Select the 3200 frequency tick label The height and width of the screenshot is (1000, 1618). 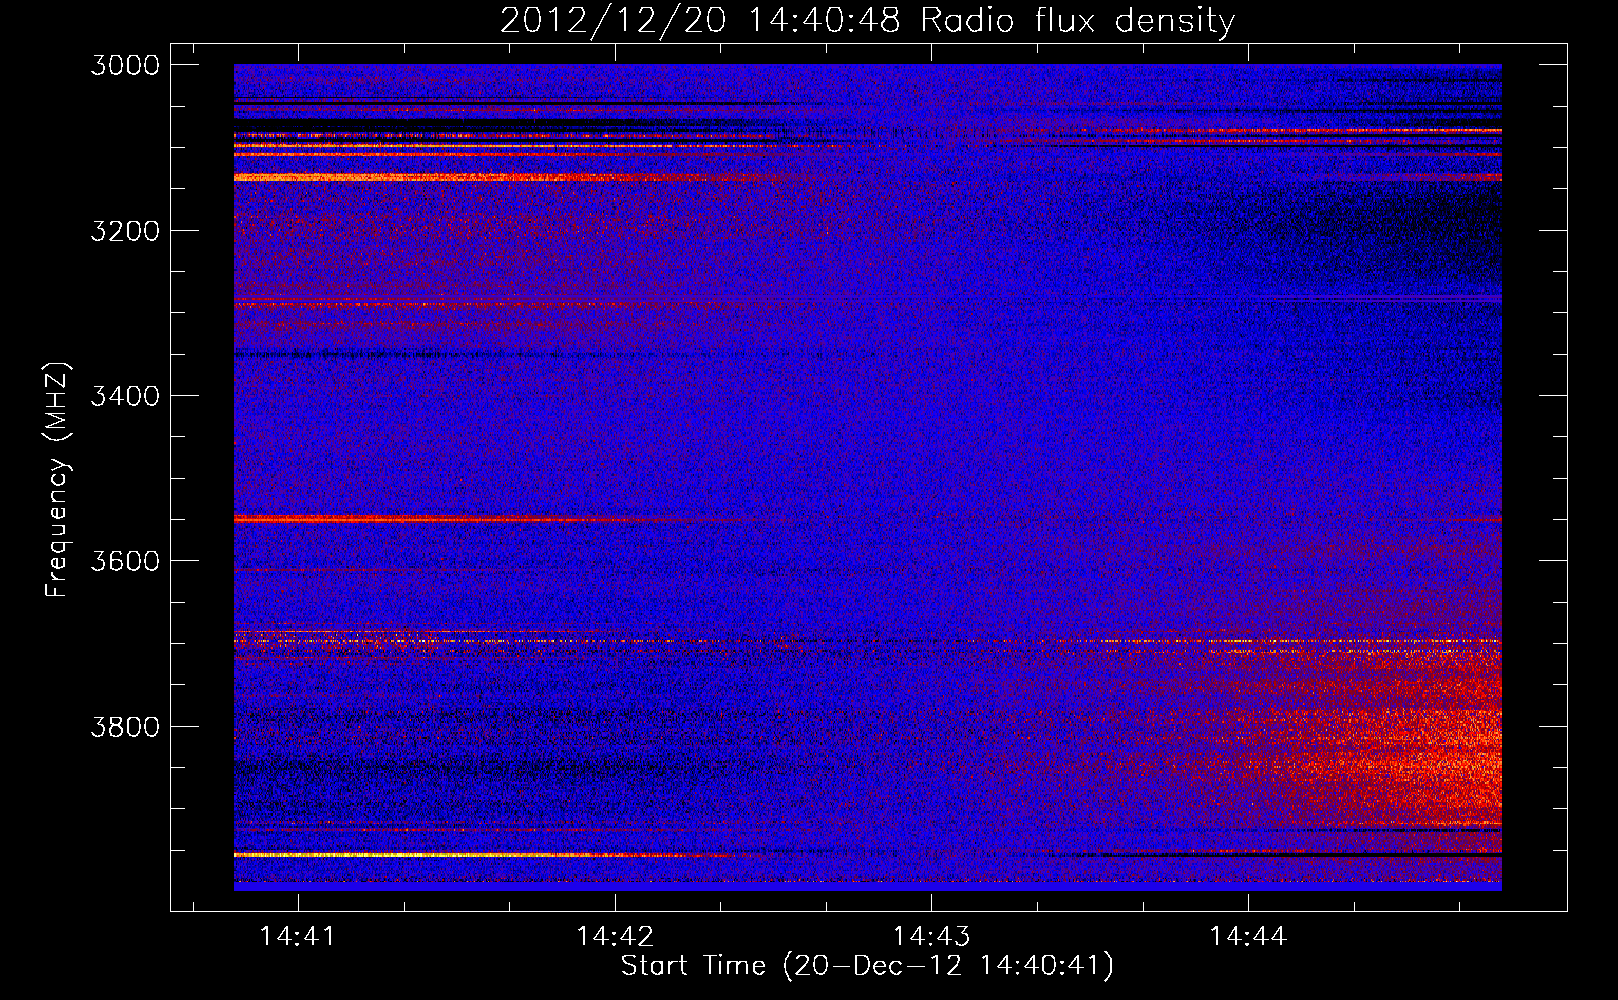tap(125, 231)
